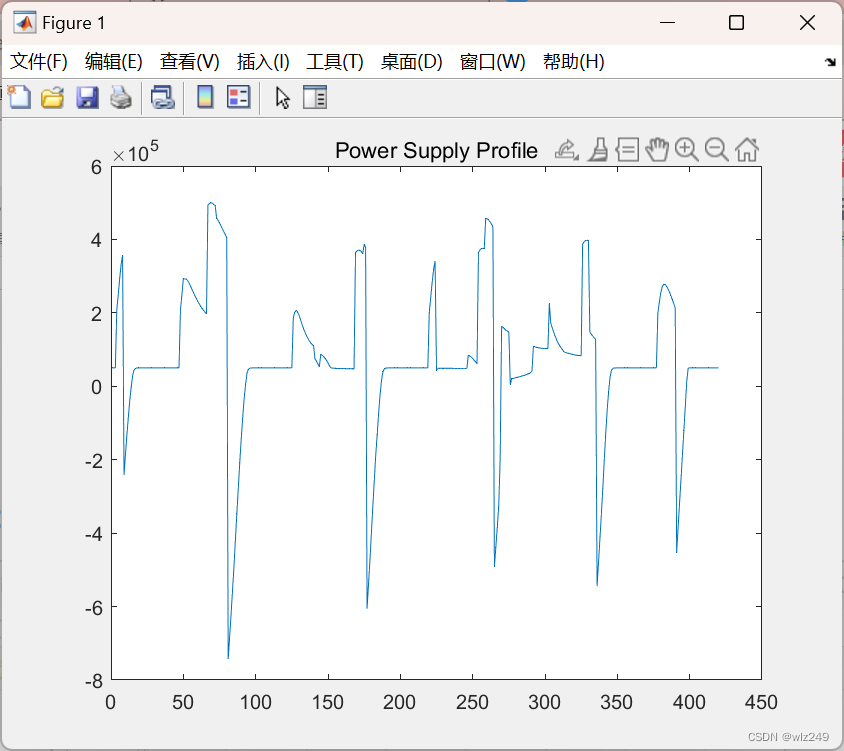Activate the Zoom Out magnifier
Image resolution: width=844 pixels, height=751 pixels.
click(716, 150)
